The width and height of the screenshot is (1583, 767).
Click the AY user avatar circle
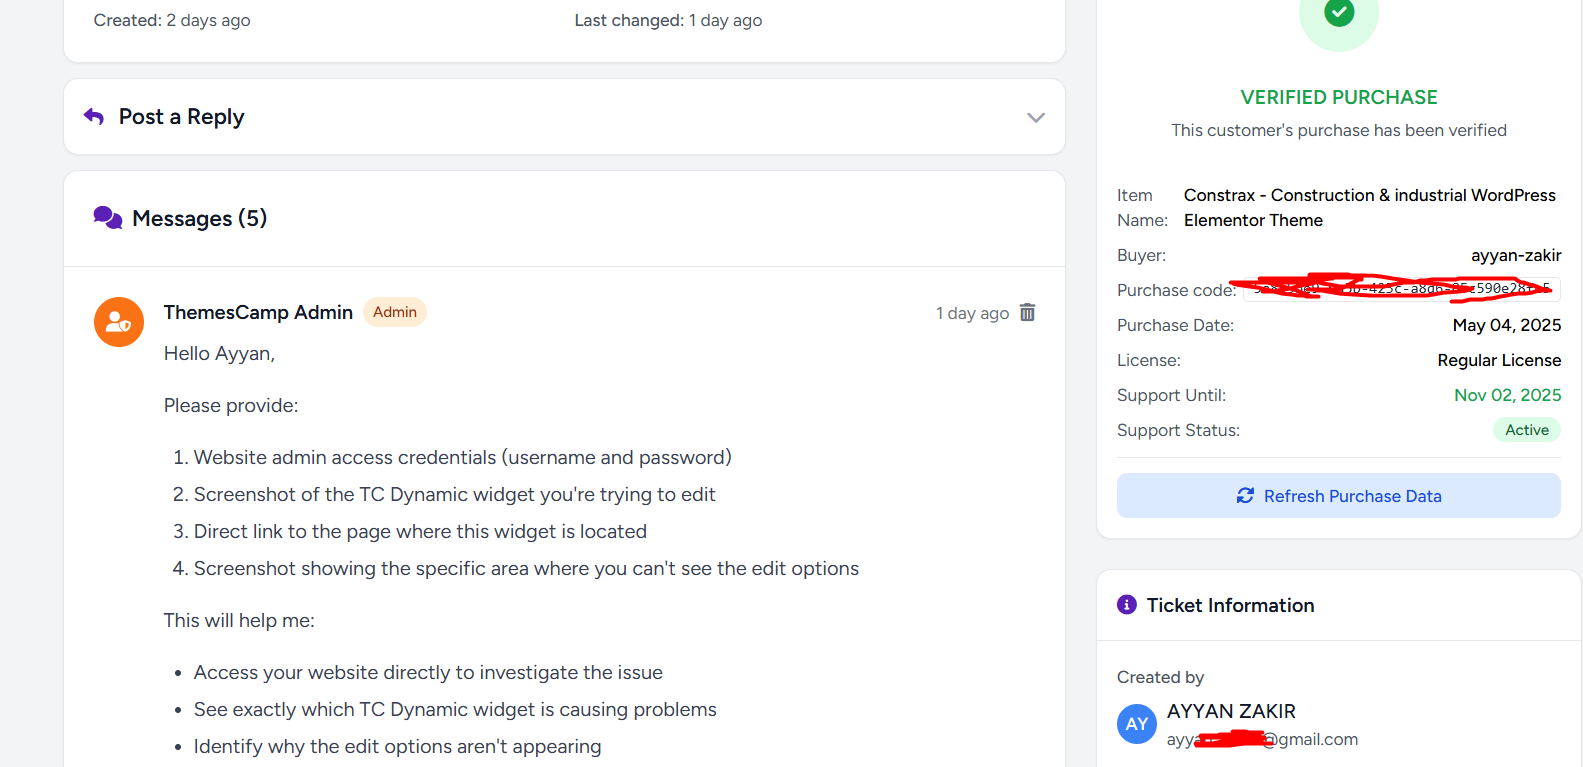coord(1137,724)
